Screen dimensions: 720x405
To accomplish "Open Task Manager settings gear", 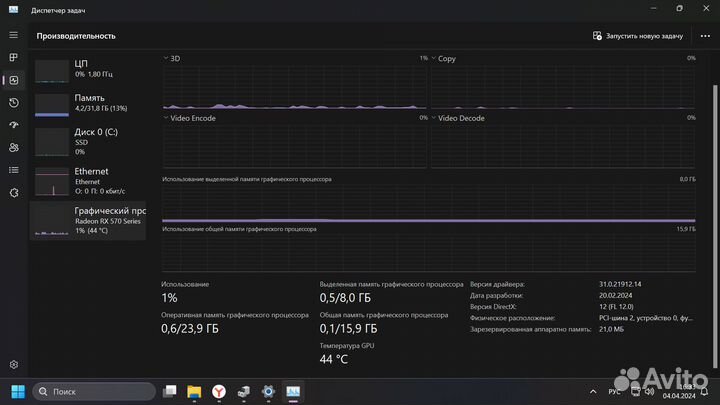I will tap(14, 365).
